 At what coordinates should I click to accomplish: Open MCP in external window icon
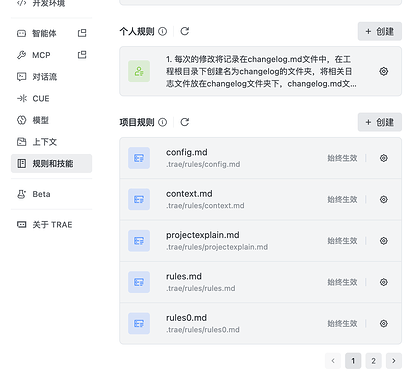tap(82, 55)
